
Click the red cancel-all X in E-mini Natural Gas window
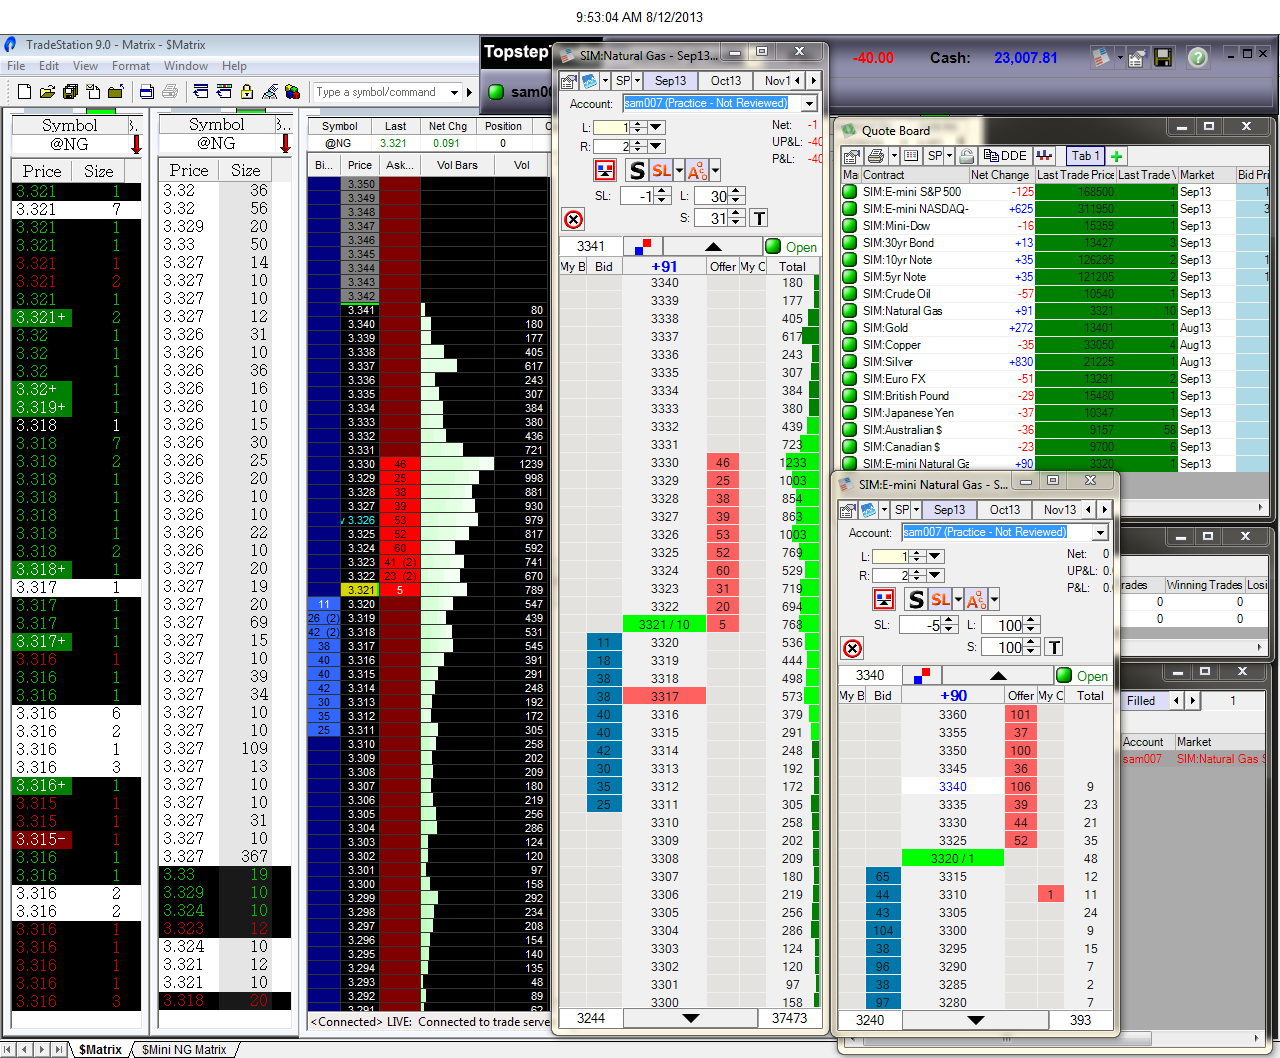coord(852,648)
